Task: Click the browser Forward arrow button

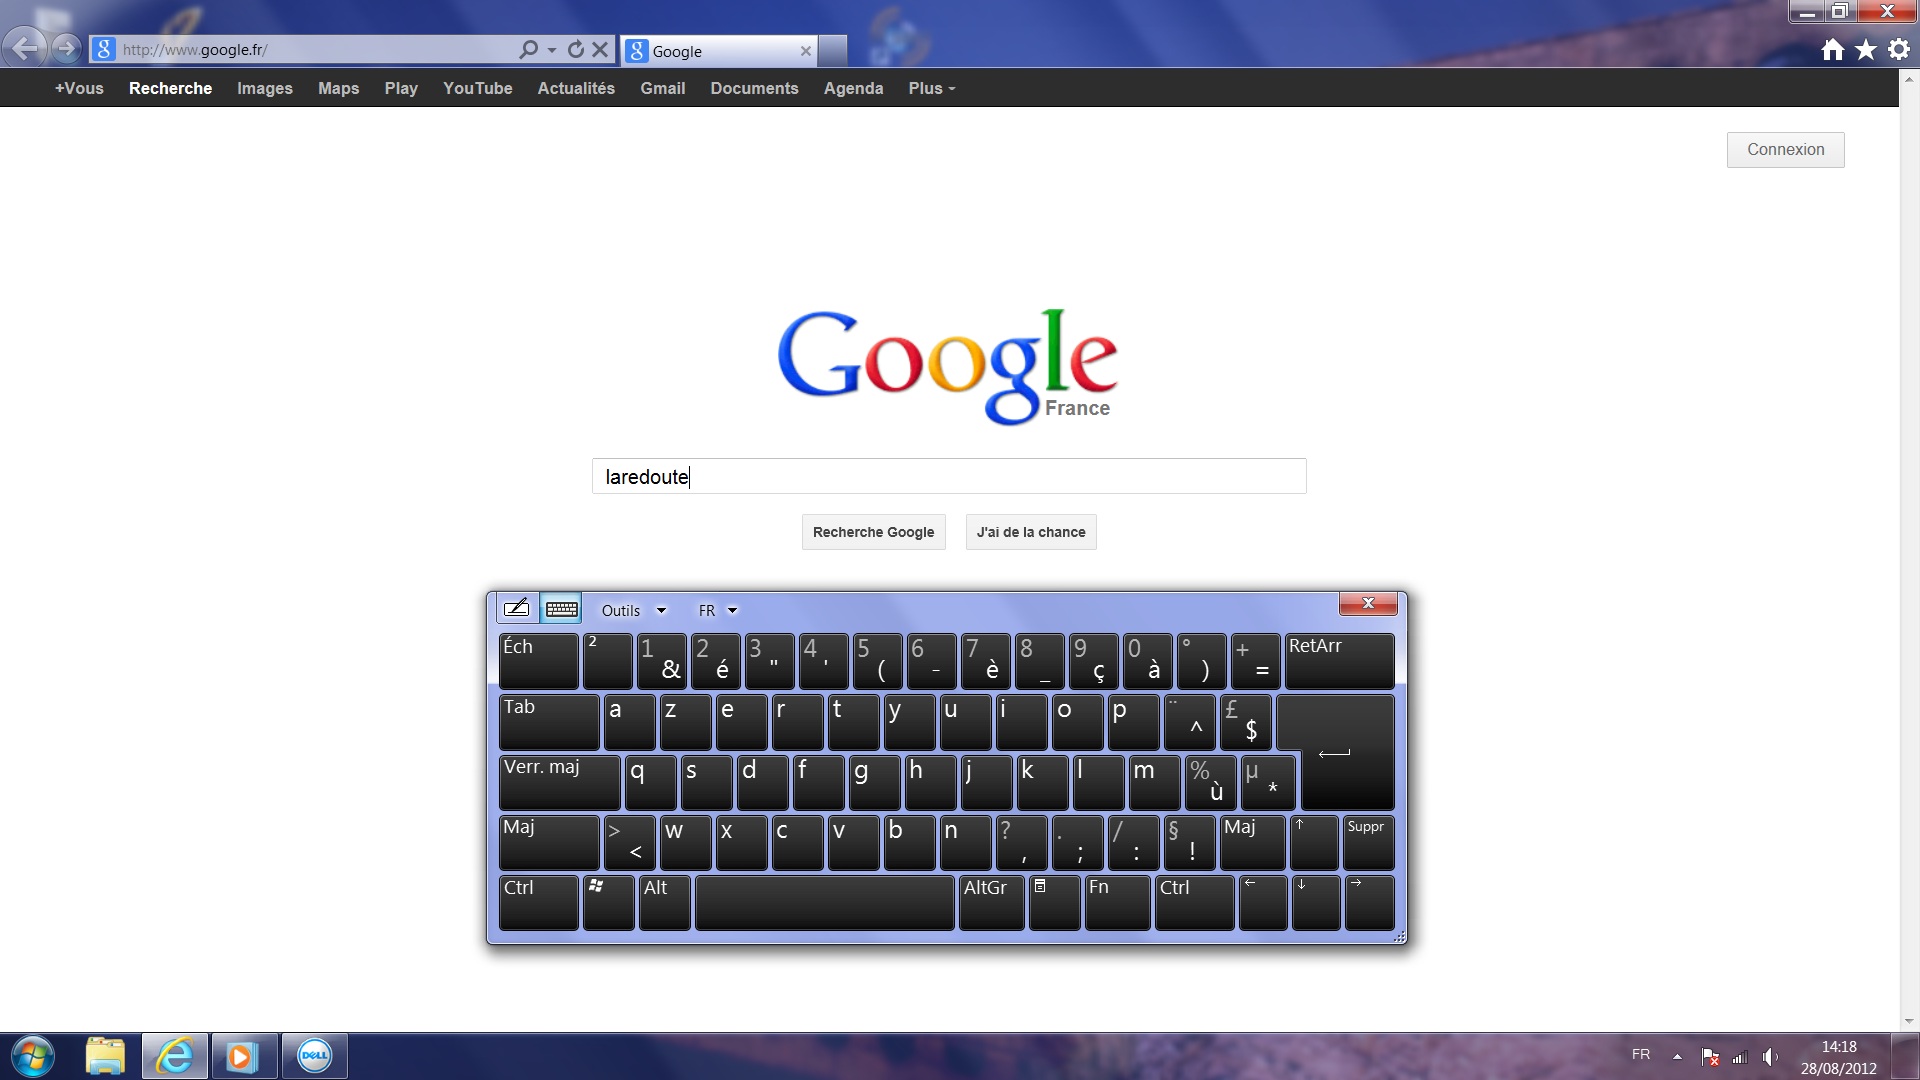Action: 65,48
